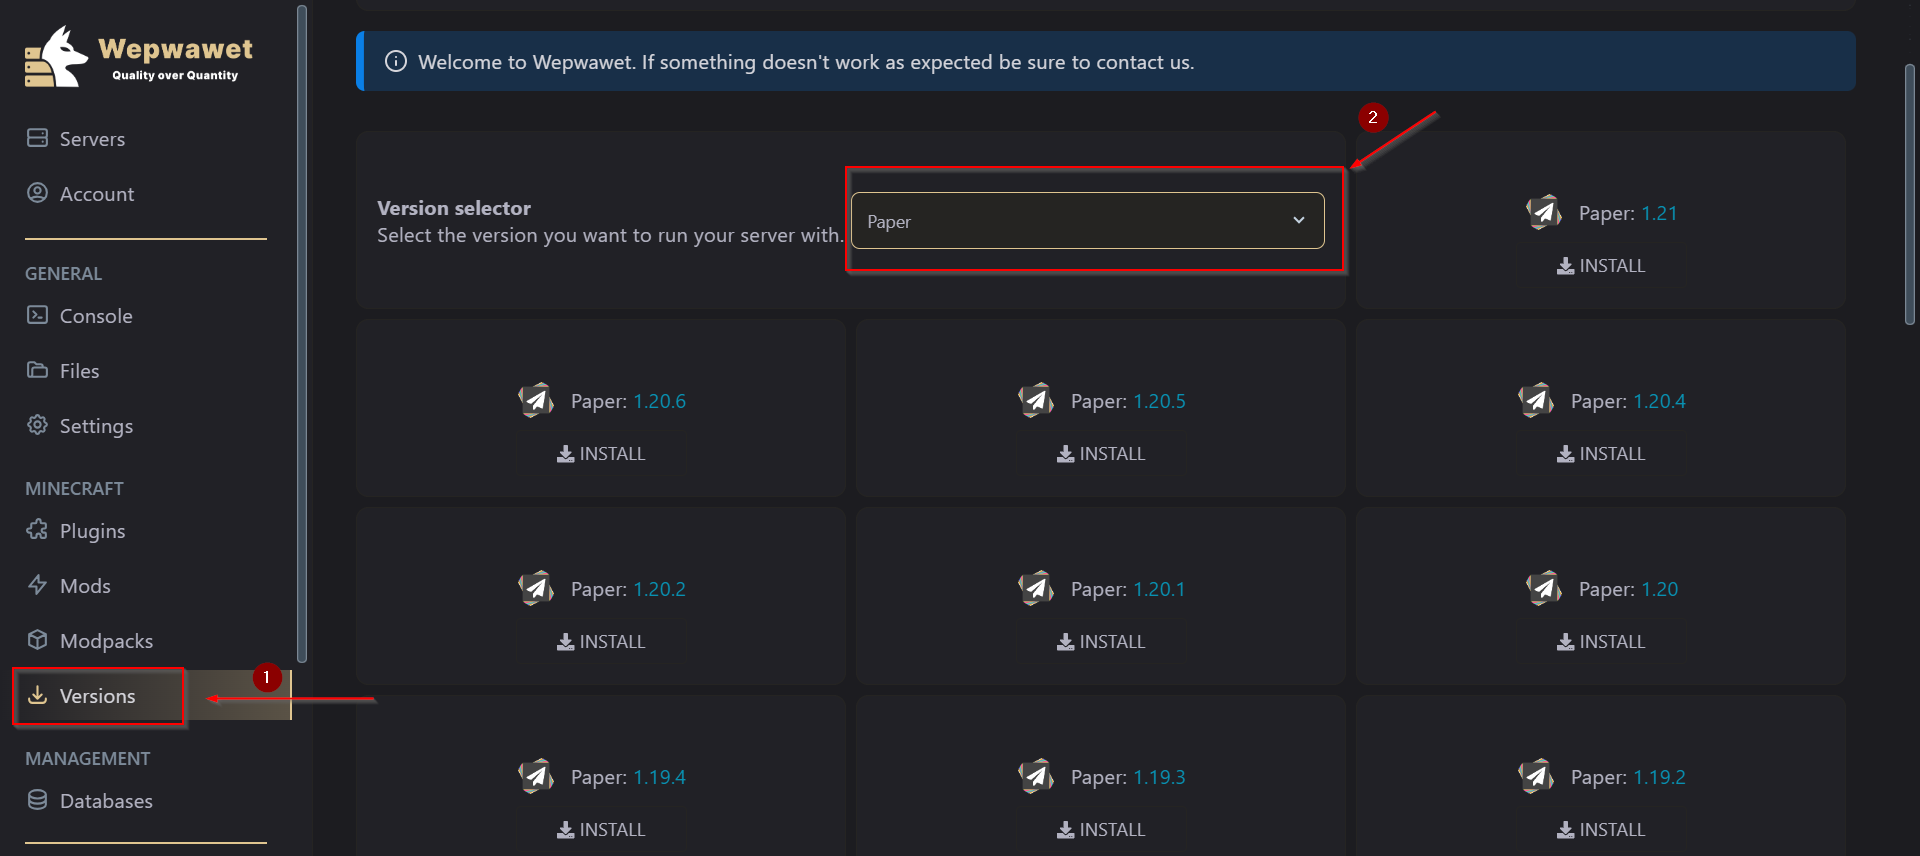Click Paper icon on 1.20.4 card
This screenshot has height=856, width=1920.
click(1536, 400)
